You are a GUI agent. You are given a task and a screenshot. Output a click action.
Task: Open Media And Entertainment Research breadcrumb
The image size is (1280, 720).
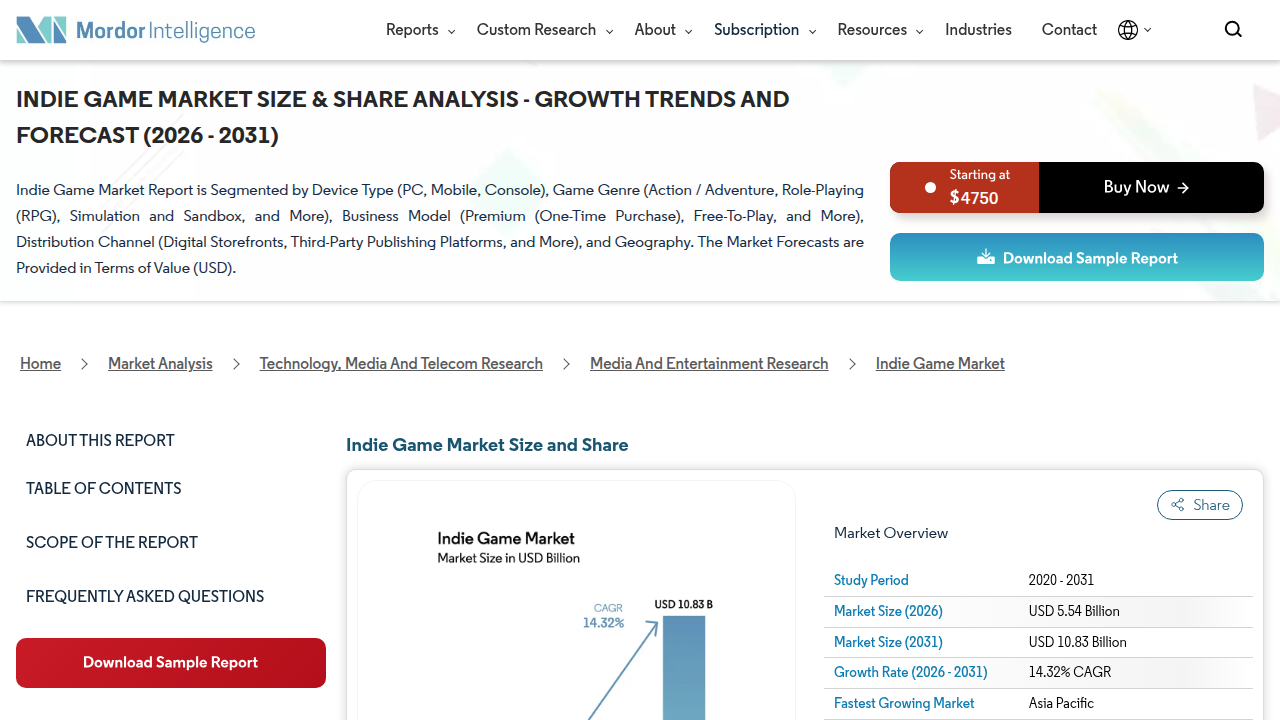click(709, 364)
